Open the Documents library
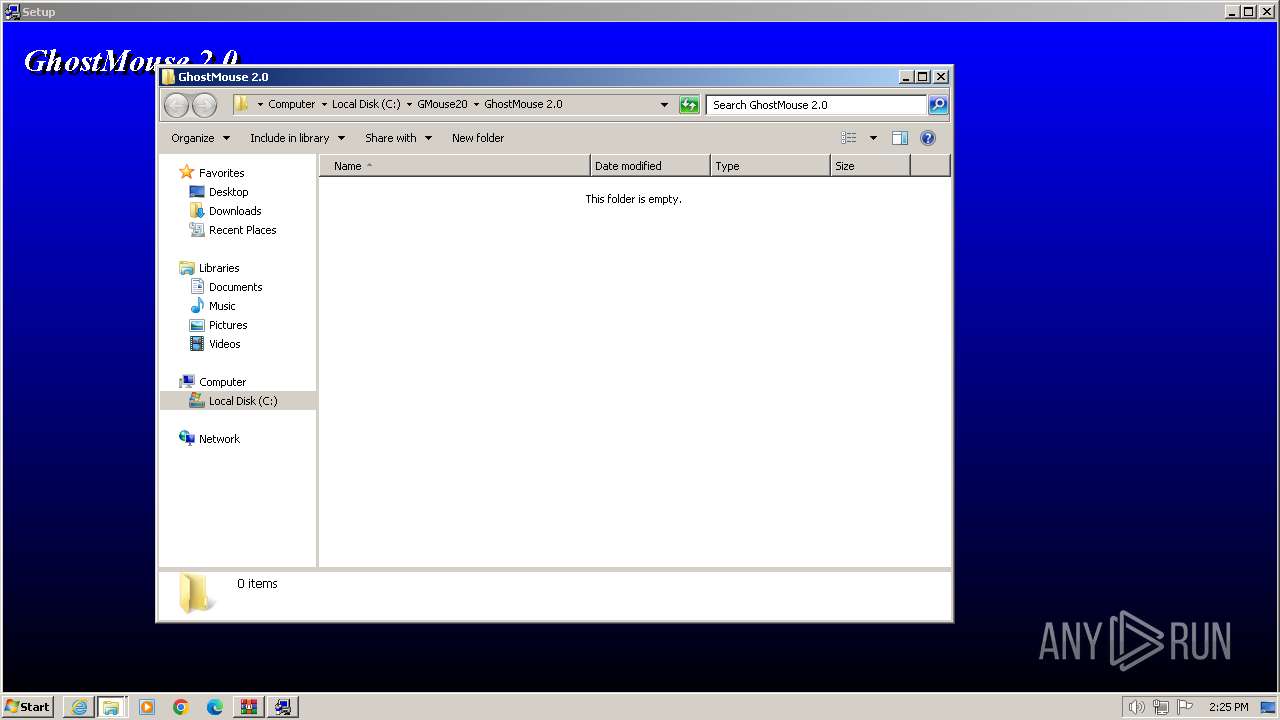This screenshot has width=1280, height=720. pyautogui.click(x=235, y=287)
